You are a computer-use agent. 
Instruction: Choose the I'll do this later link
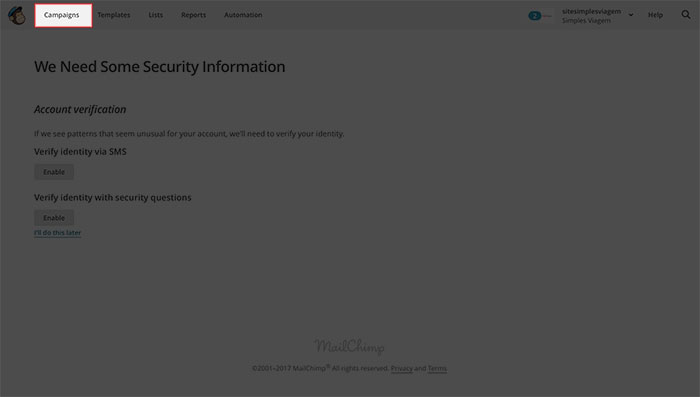point(58,233)
